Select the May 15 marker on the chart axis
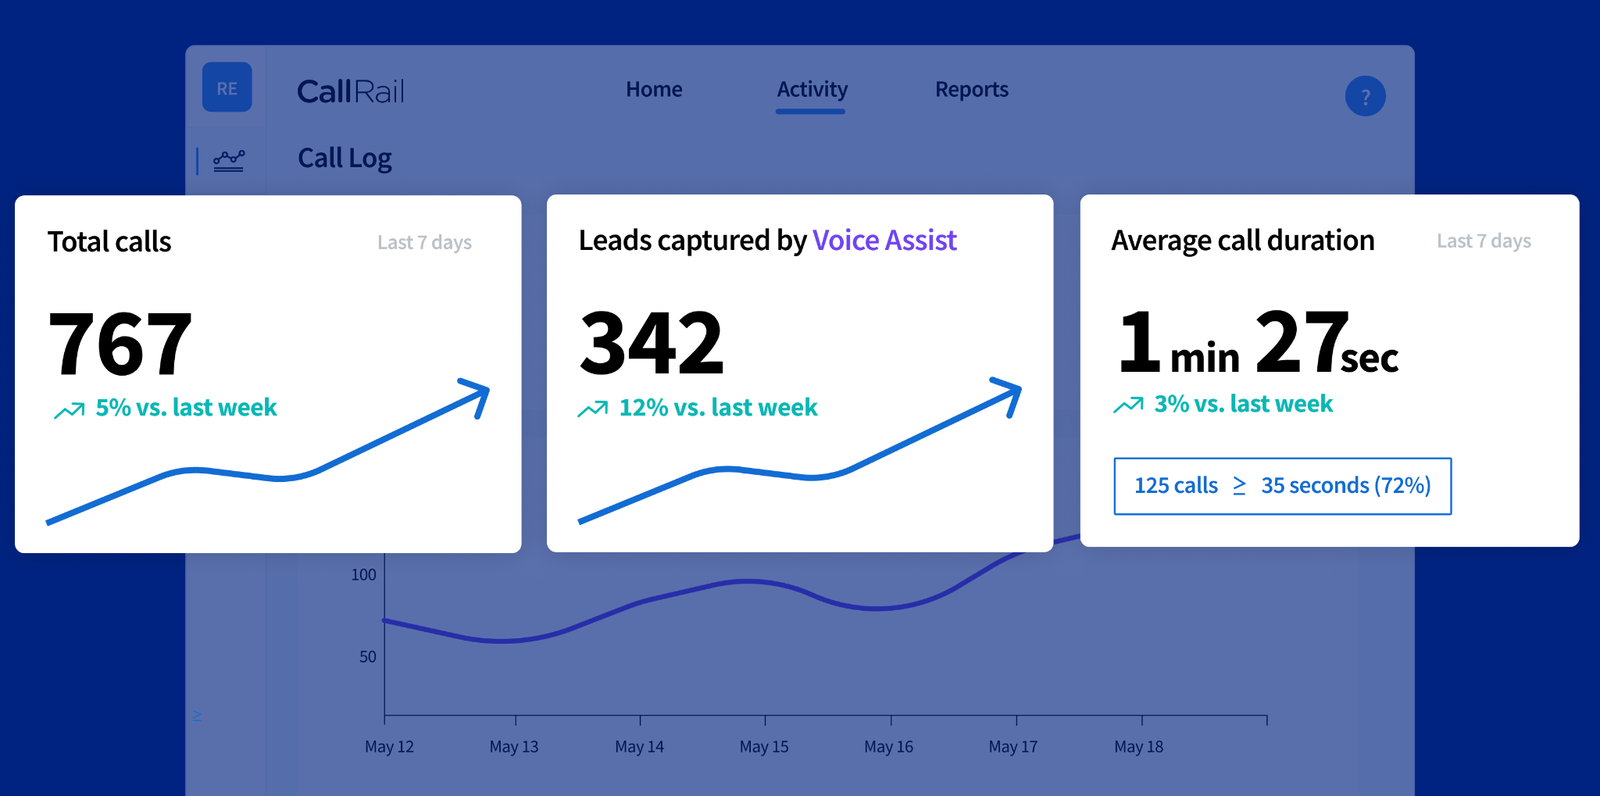 [764, 746]
